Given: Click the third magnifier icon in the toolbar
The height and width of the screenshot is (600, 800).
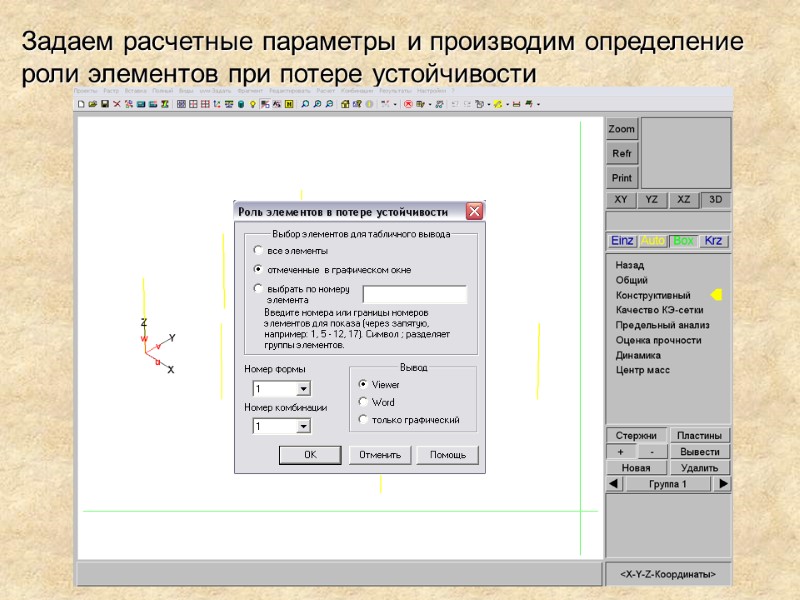Looking at the screenshot, I should pos(329,104).
